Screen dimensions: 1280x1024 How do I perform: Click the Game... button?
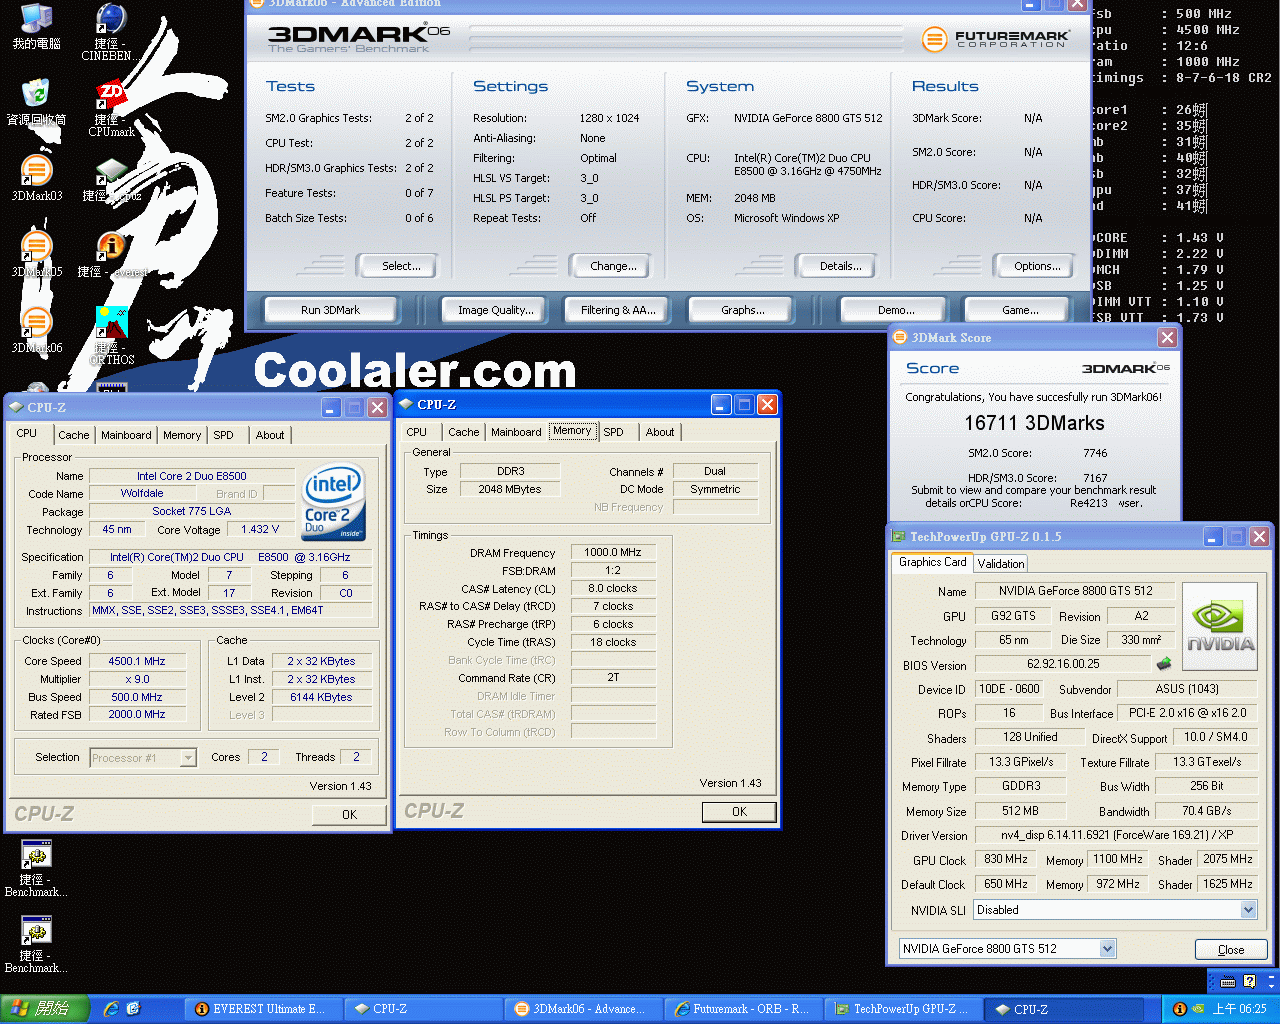pyautogui.click(x=1020, y=310)
